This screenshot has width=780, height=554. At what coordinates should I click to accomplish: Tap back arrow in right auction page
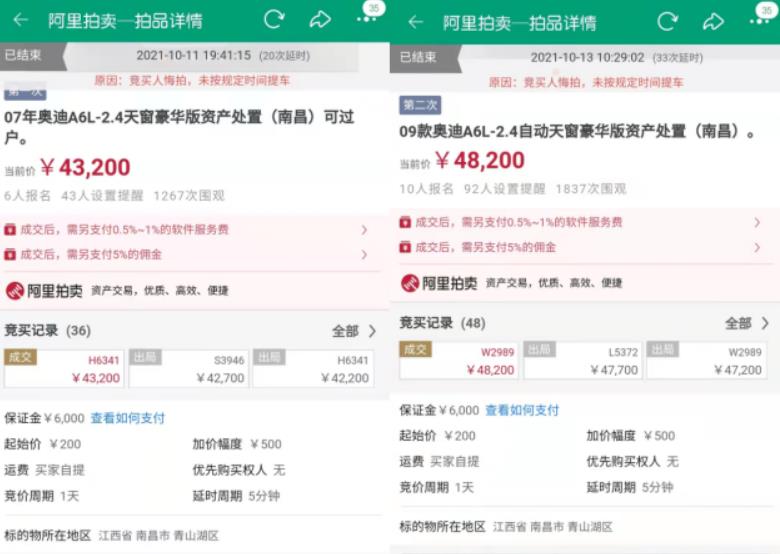[415, 22]
